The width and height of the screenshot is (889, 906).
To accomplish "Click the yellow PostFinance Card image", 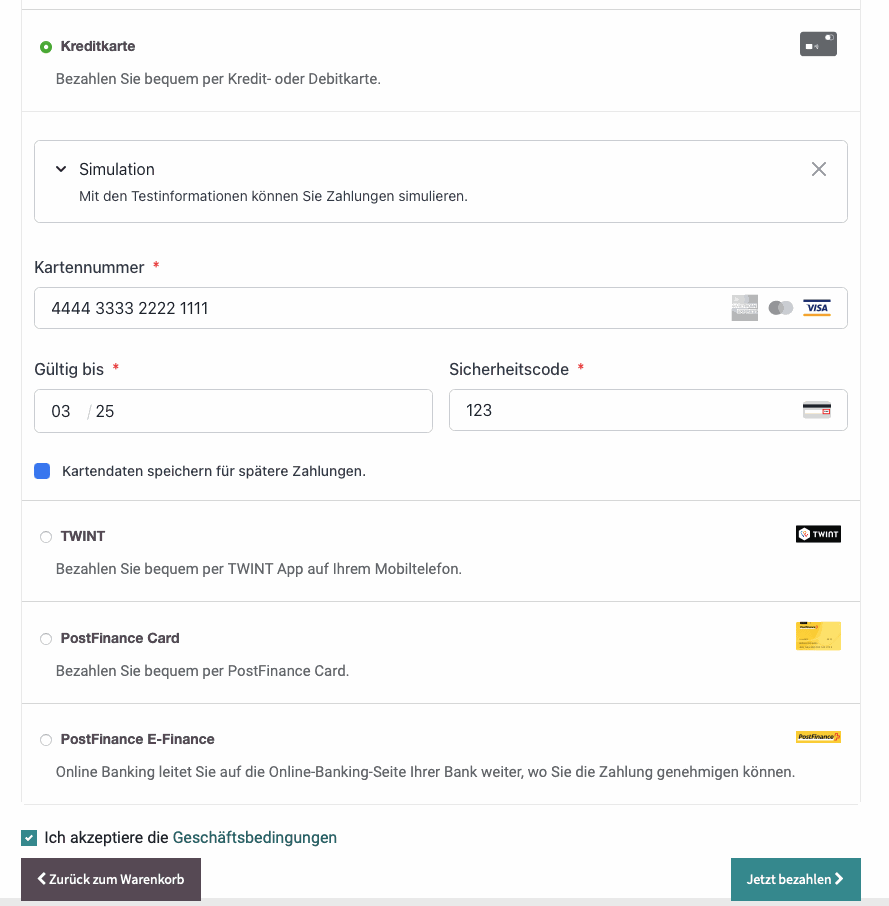I will point(818,636).
